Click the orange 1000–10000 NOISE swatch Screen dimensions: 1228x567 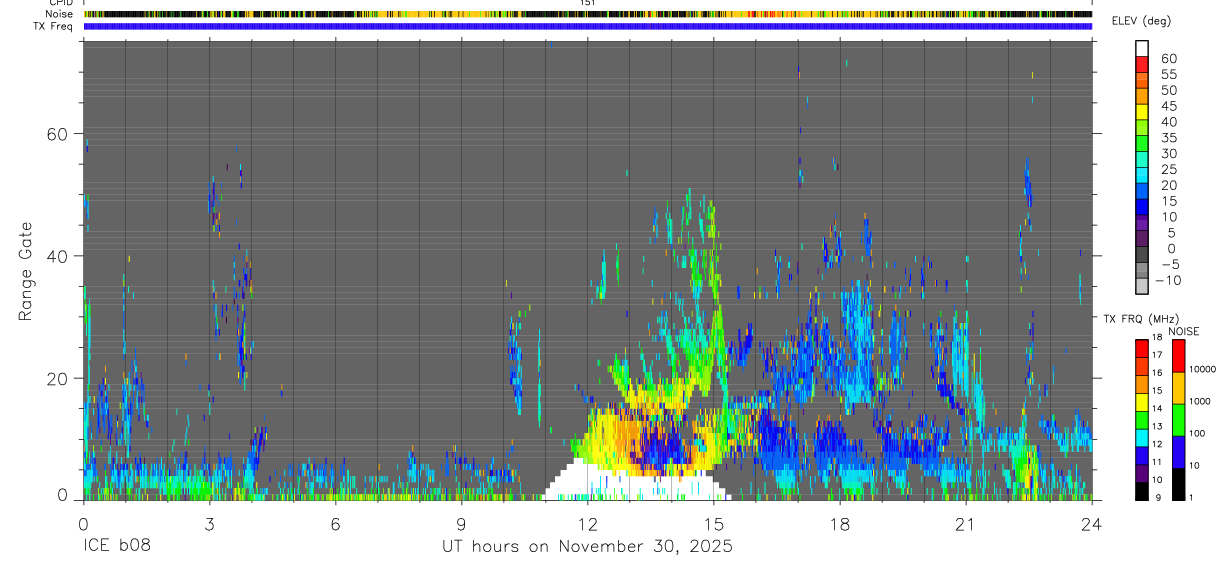click(1178, 388)
